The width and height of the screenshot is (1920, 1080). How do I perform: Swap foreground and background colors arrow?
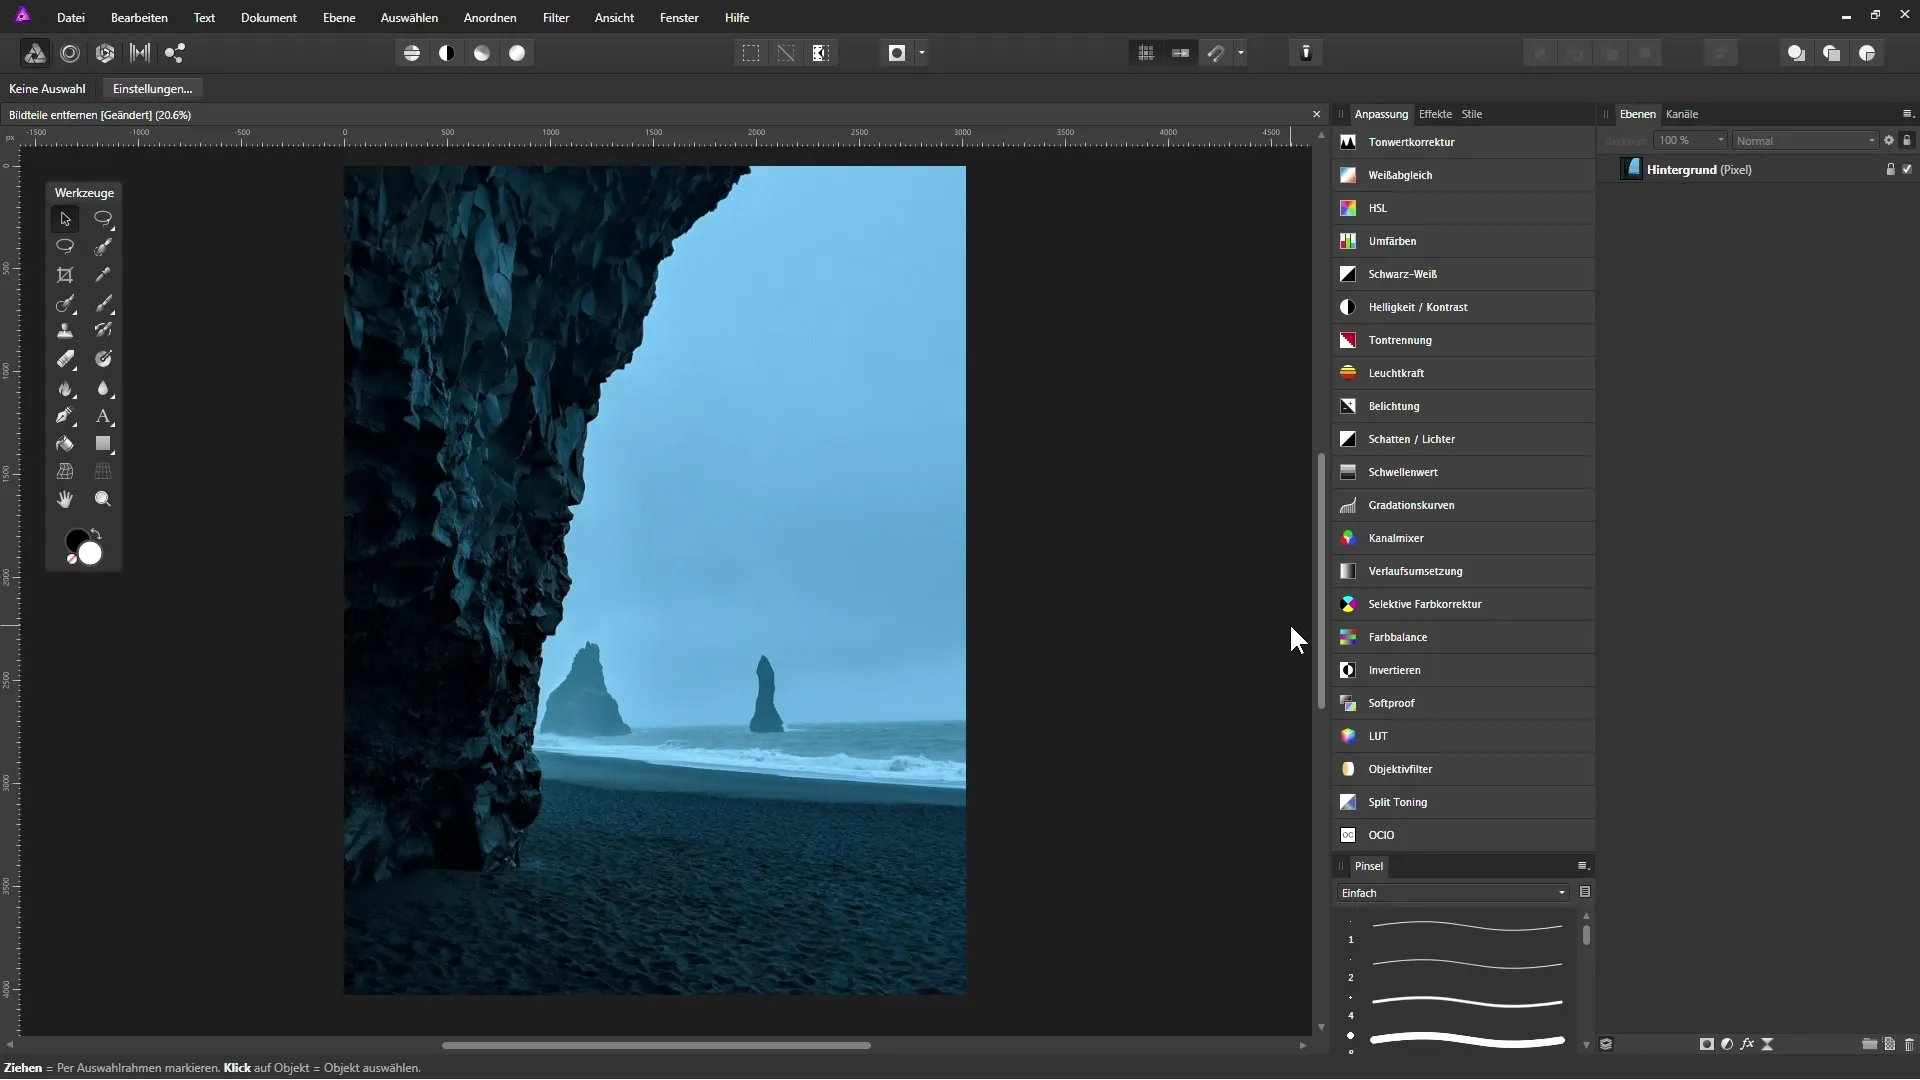(x=96, y=534)
